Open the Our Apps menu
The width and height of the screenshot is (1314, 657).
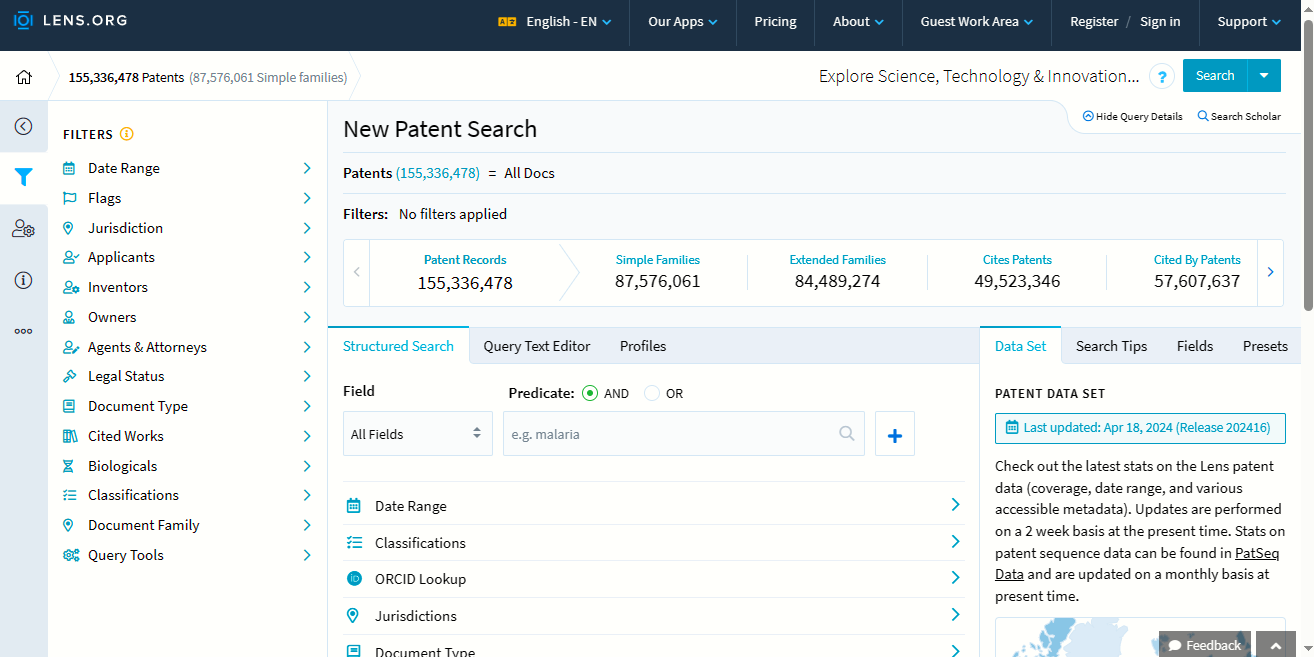pos(683,22)
